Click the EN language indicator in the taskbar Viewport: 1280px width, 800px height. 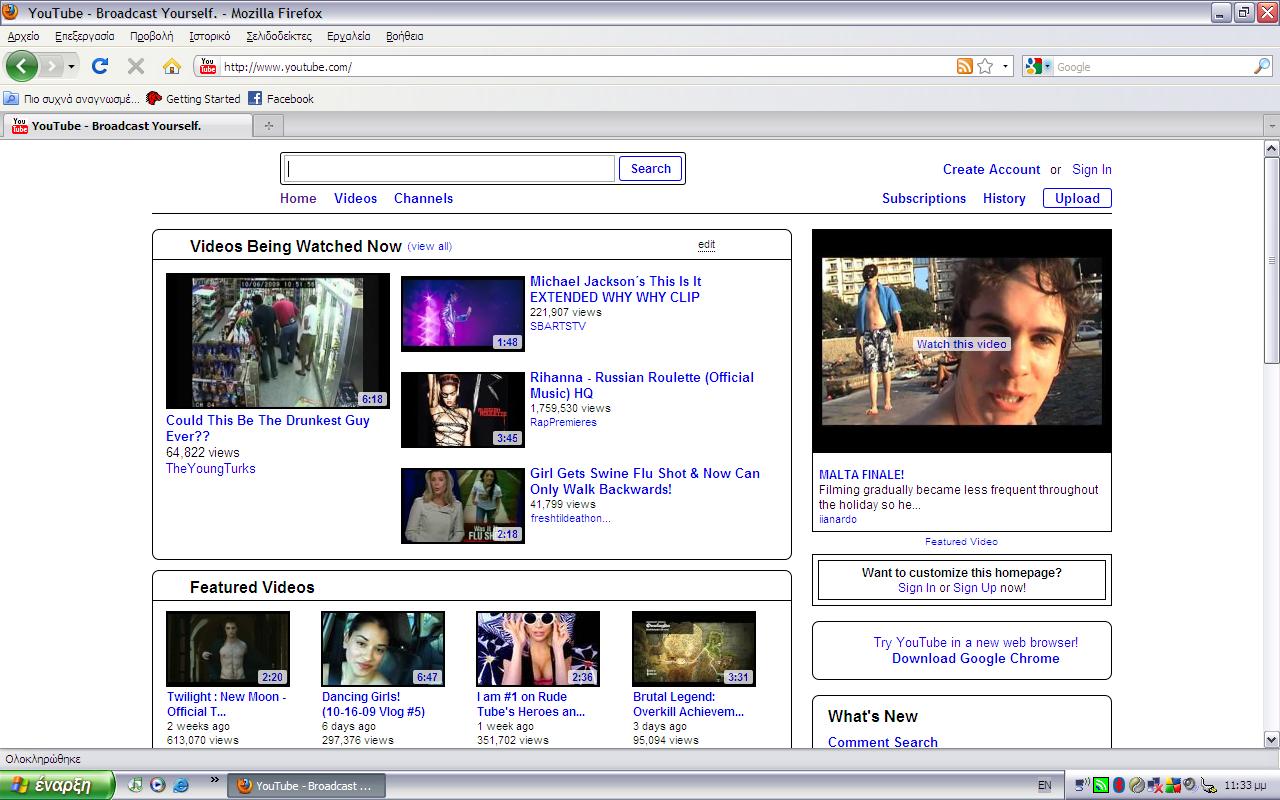[1045, 786]
